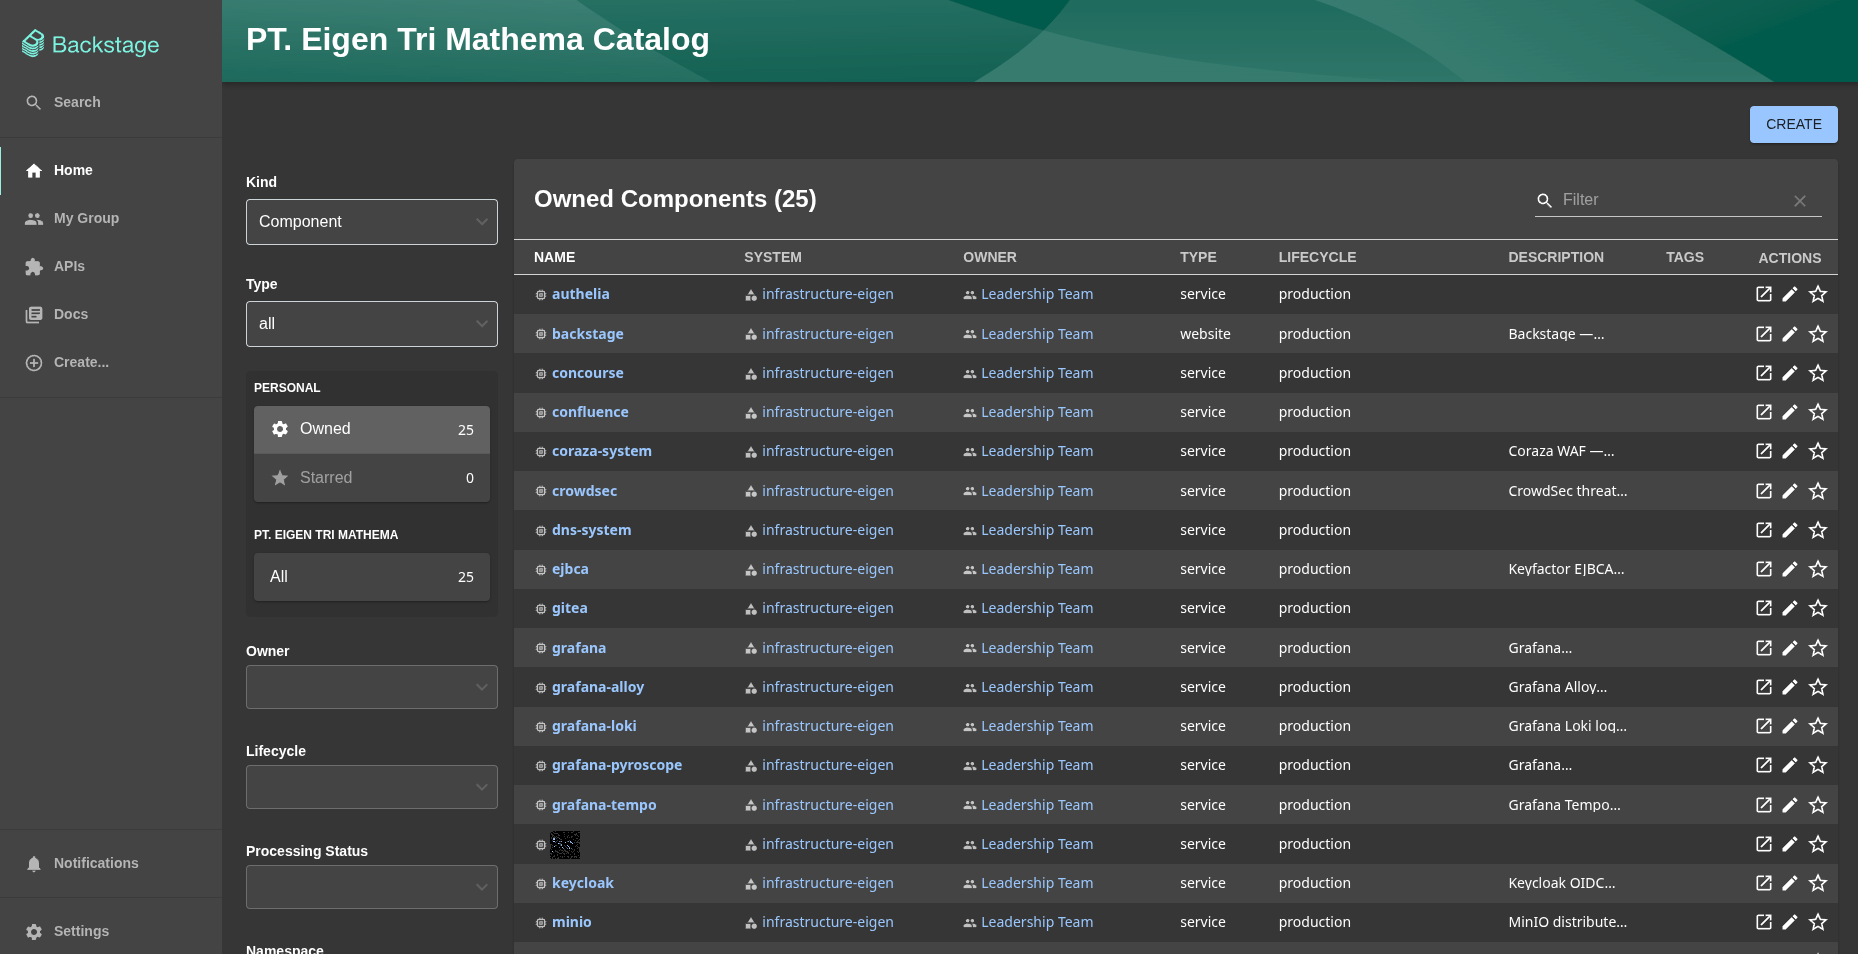Clear the table filter with X
The height and width of the screenshot is (954, 1858).
1800,201
